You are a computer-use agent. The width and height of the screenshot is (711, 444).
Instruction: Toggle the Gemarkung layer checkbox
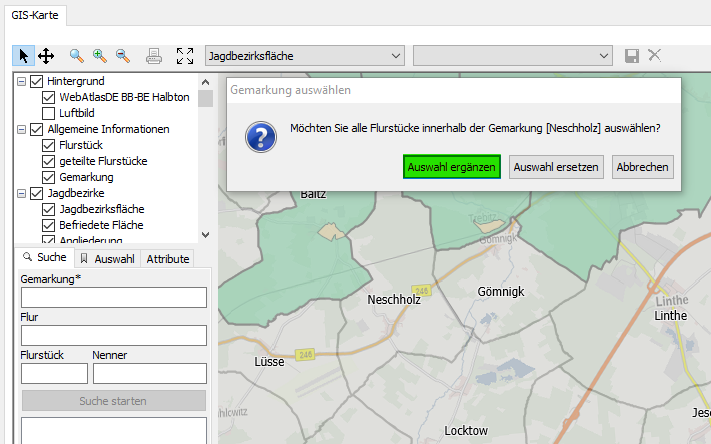(x=49, y=177)
